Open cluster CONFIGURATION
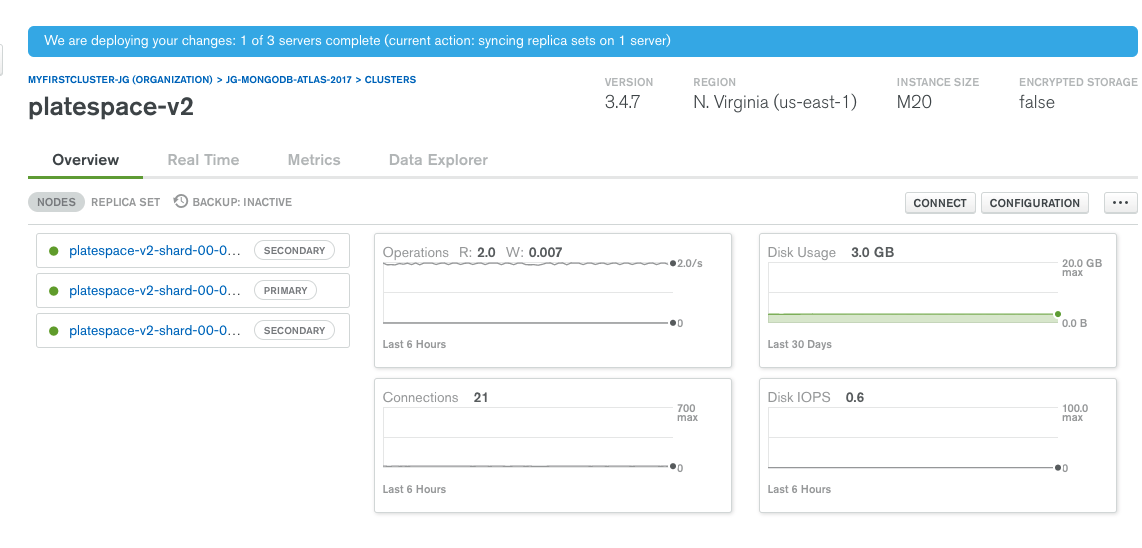The image size is (1142, 548). click(1034, 203)
